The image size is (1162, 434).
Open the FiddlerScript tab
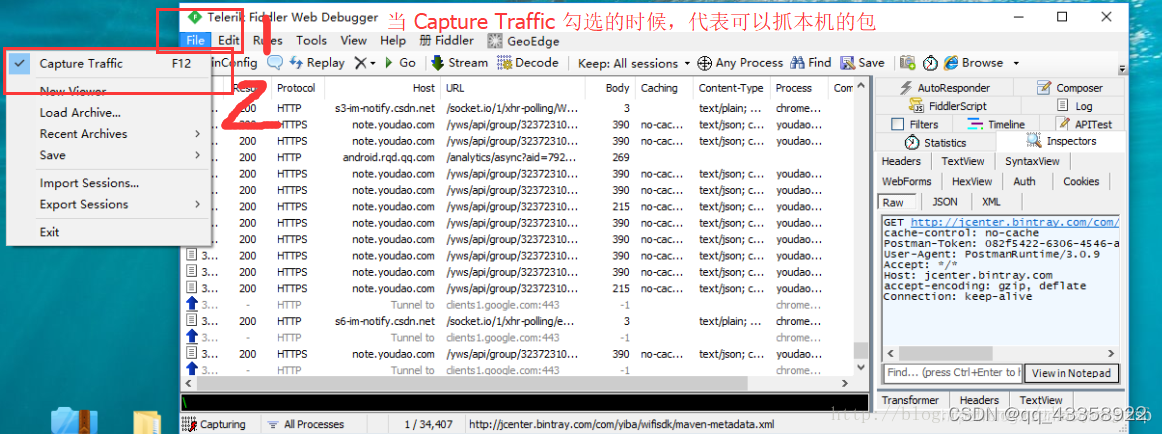tap(949, 106)
